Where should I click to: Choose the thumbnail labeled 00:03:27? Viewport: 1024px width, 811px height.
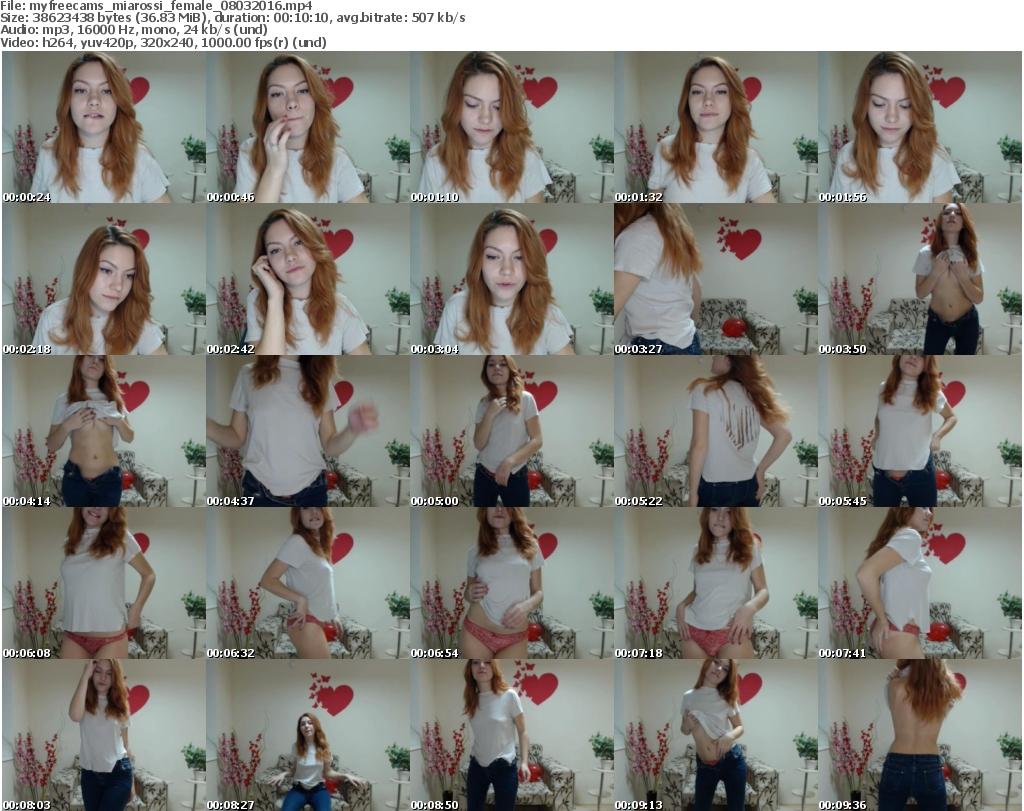tap(716, 279)
